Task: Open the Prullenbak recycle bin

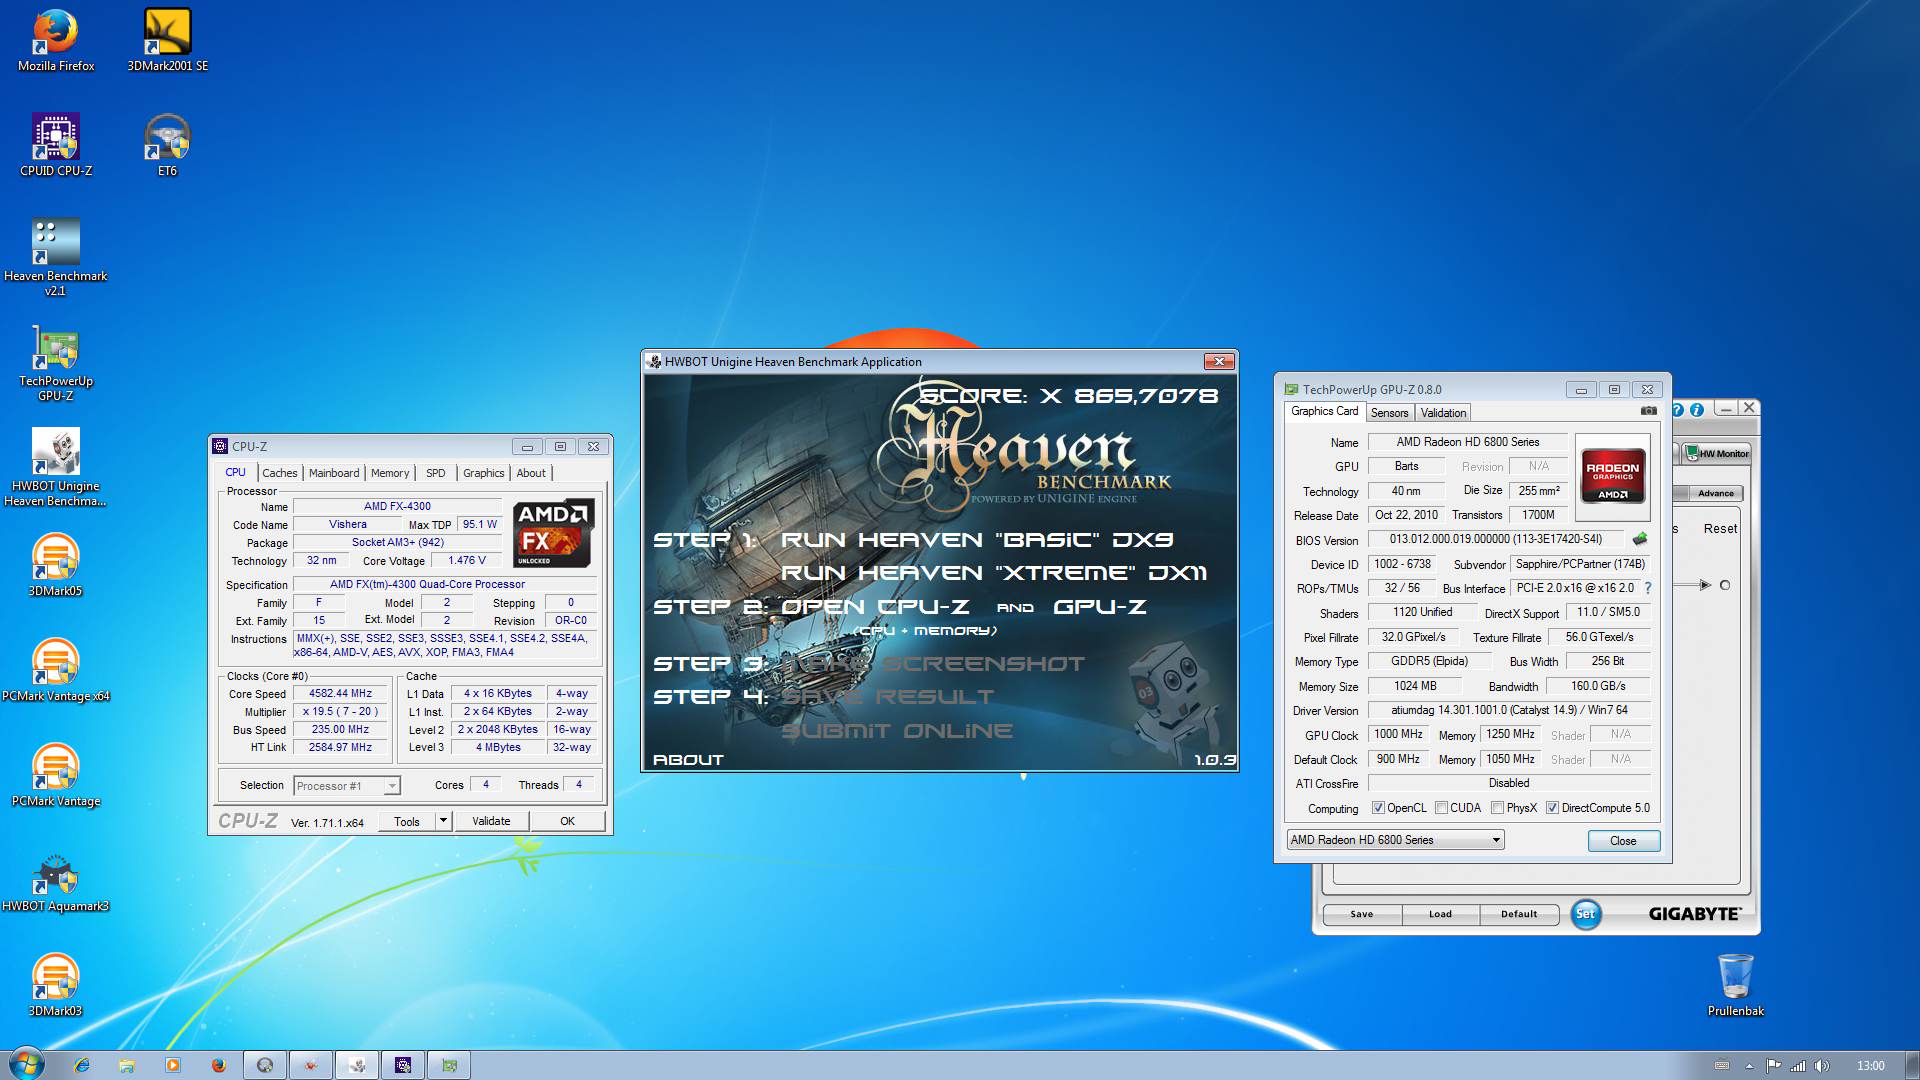Action: 1735,985
